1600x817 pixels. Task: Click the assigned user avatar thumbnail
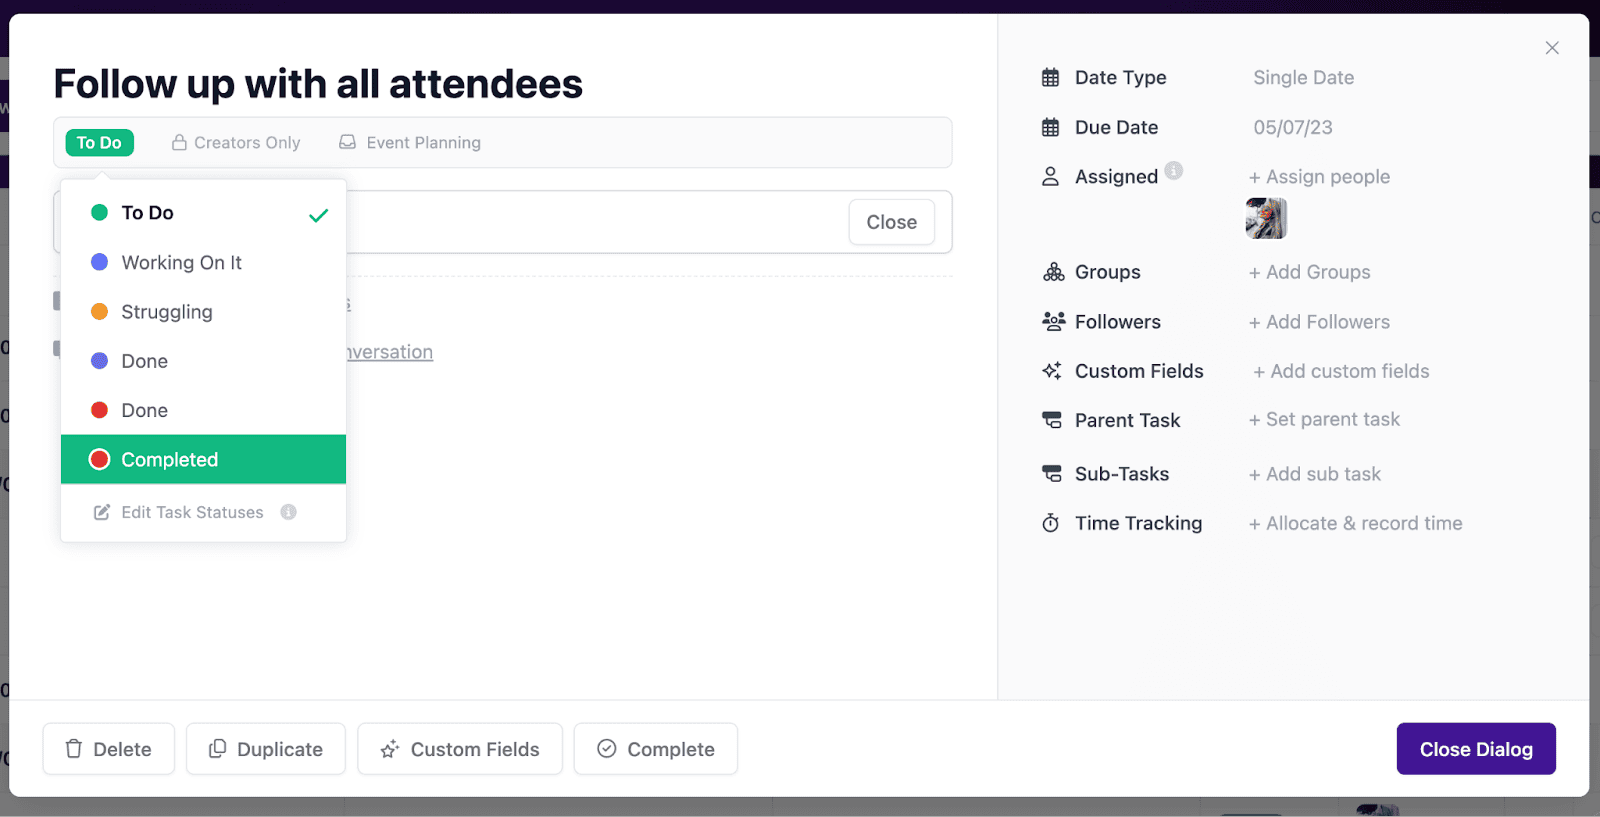coord(1266,218)
